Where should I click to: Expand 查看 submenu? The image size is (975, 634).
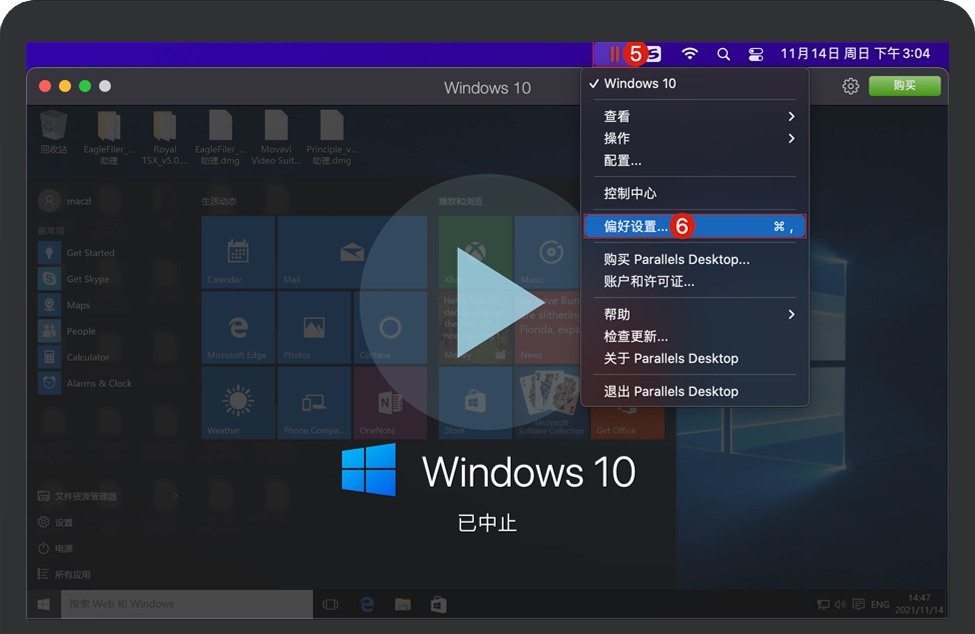pyautogui.click(x=695, y=116)
